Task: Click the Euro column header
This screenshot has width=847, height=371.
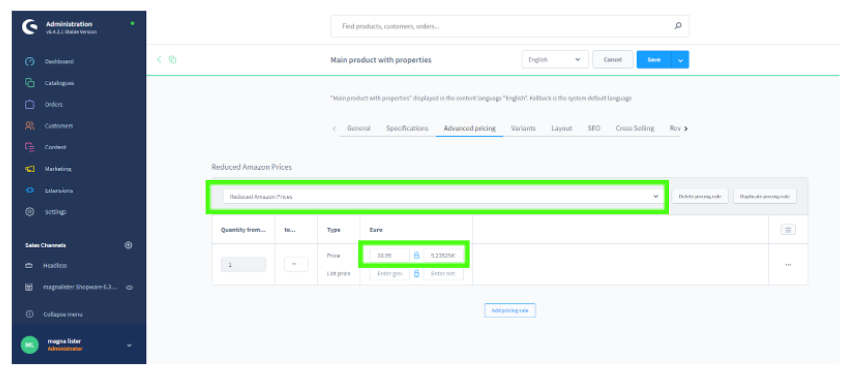Action: pos(376,230)
